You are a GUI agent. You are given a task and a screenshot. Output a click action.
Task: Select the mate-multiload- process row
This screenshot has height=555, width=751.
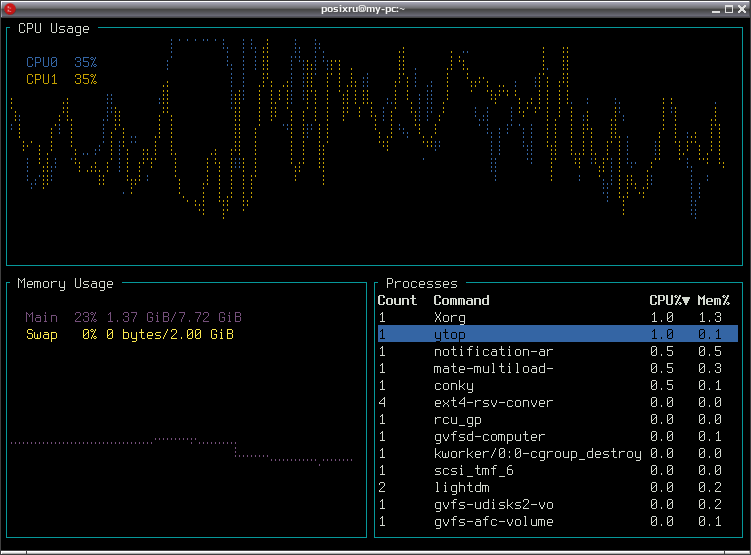(x=558, y=368)
